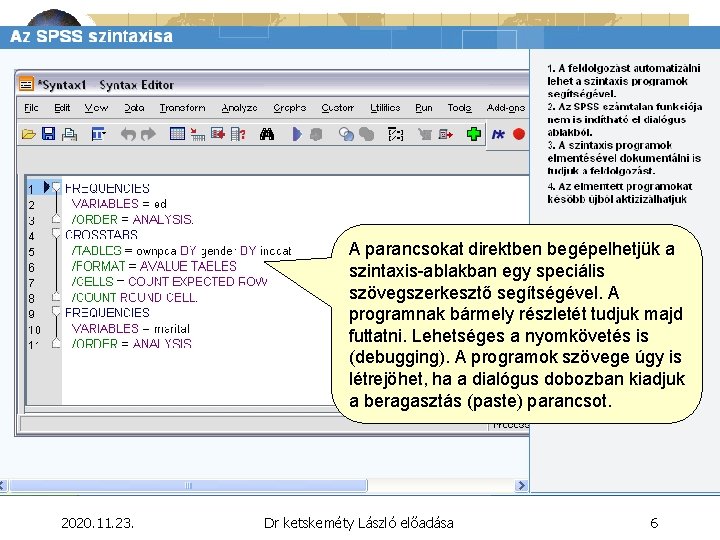Click the '*Syntax1 - Syntax Editor' window title
The image size is (720, 540).
pos(106,85)
